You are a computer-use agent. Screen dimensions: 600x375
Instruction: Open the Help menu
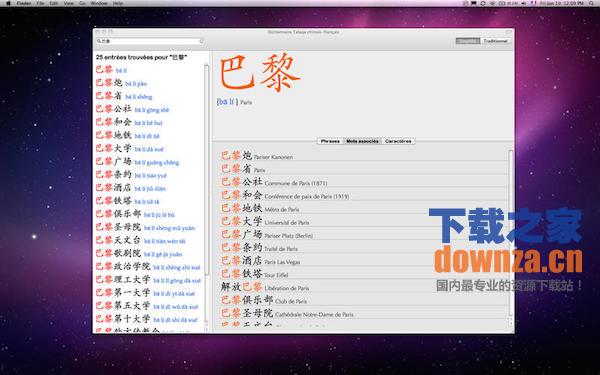[118, 3]
